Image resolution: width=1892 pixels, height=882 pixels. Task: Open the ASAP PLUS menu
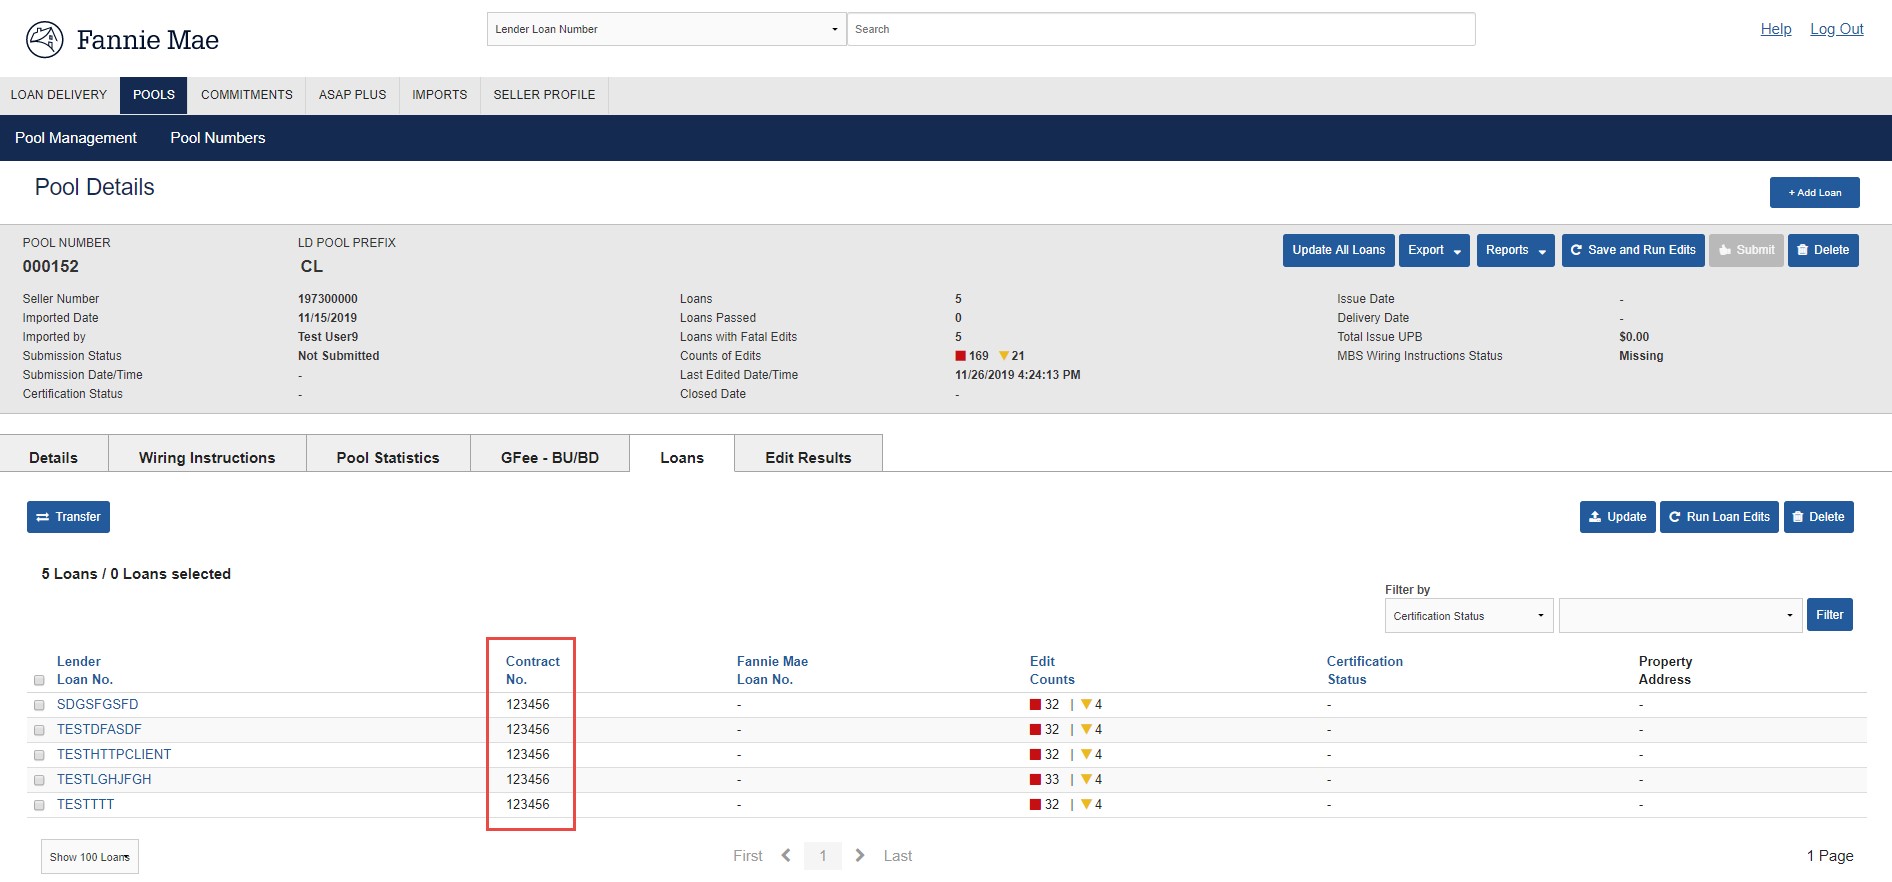point(352,95)
